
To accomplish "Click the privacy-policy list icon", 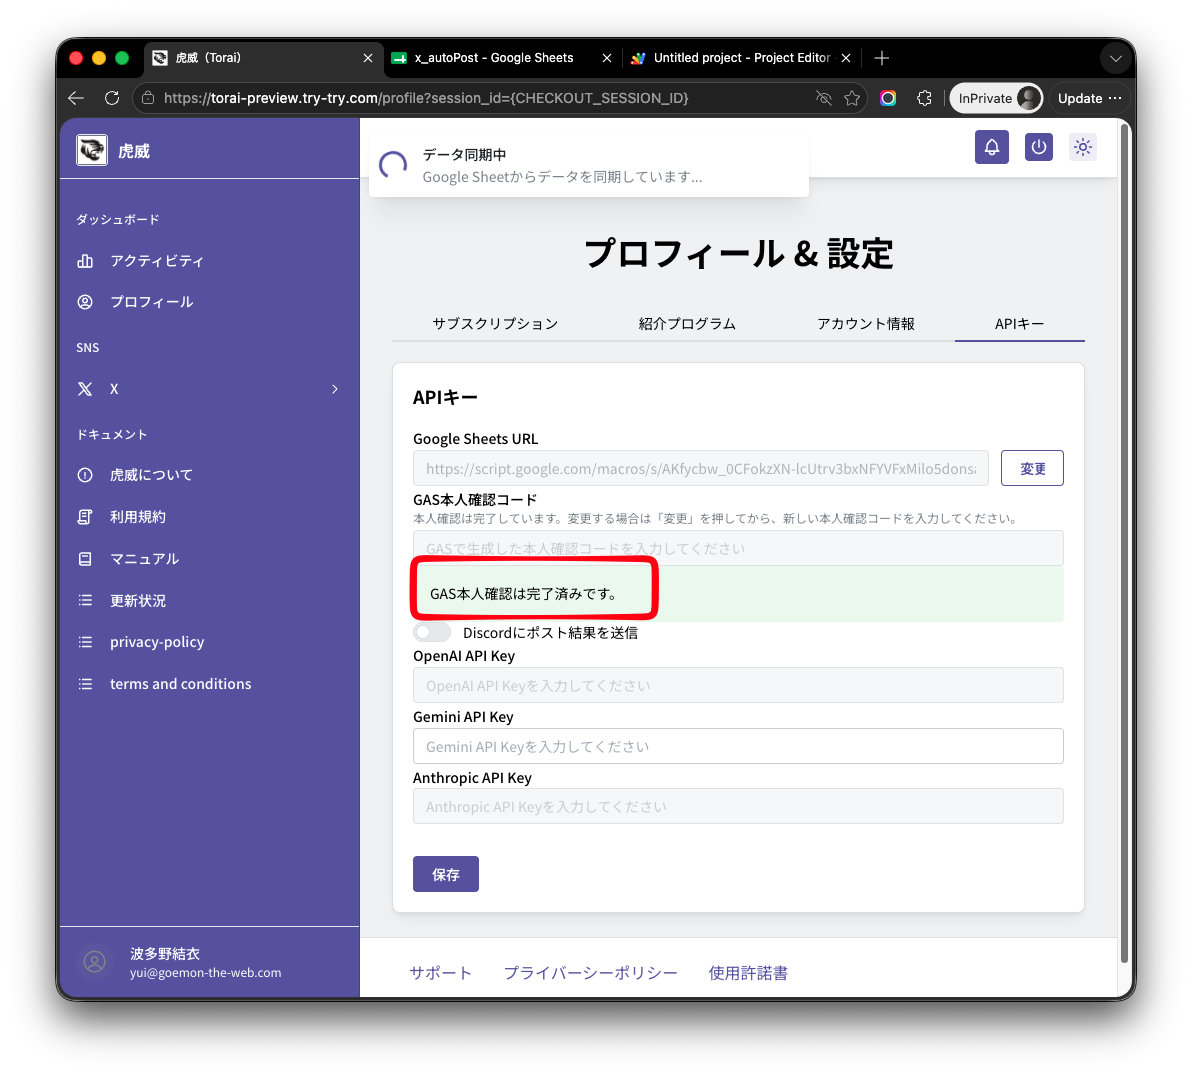I will pos(85,642).
